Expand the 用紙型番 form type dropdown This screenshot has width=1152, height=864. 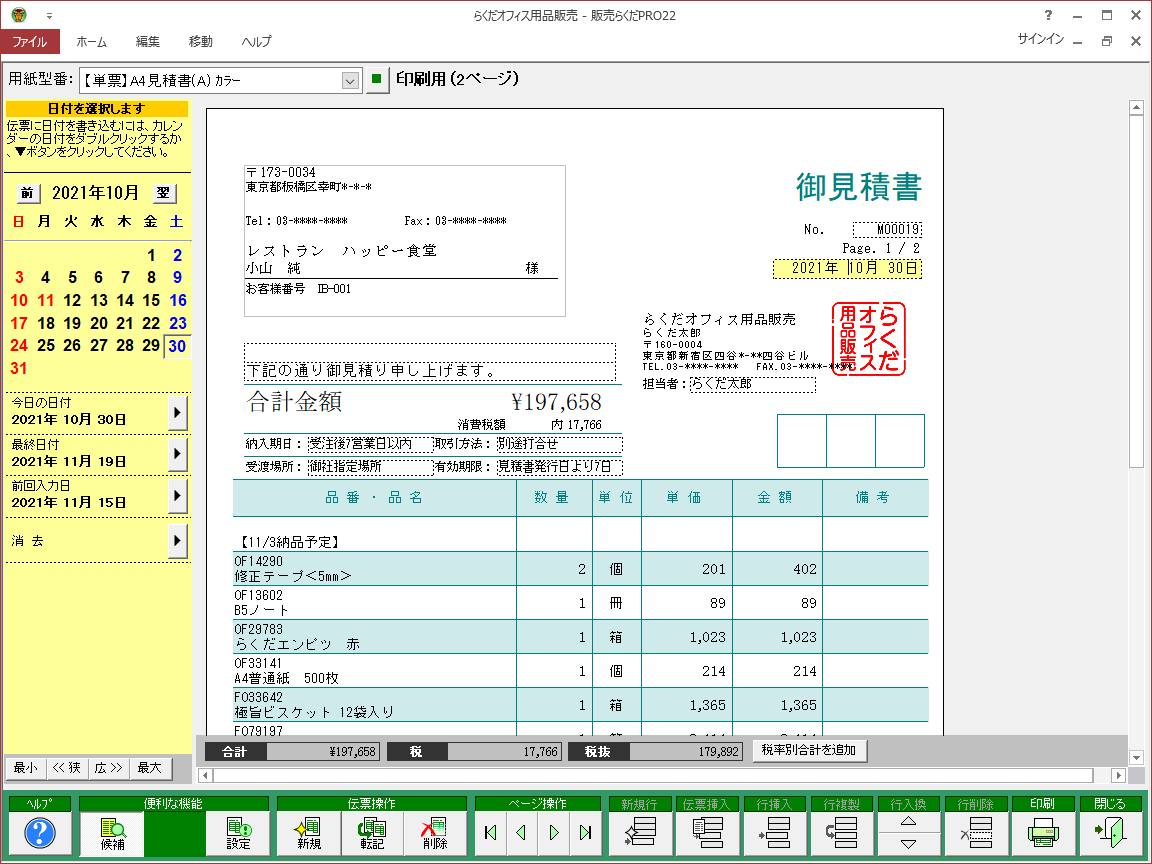click(350, 80)
